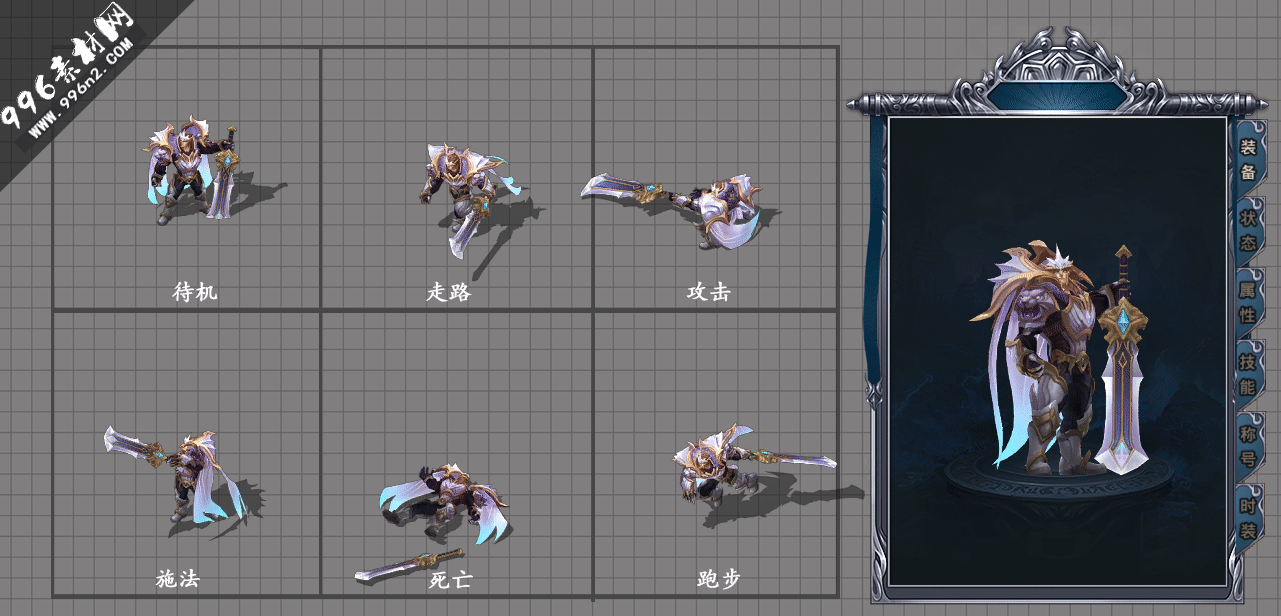
Task: Open the 技能 skills tab
Action: pyautogui.click(x=1248, y=373)
